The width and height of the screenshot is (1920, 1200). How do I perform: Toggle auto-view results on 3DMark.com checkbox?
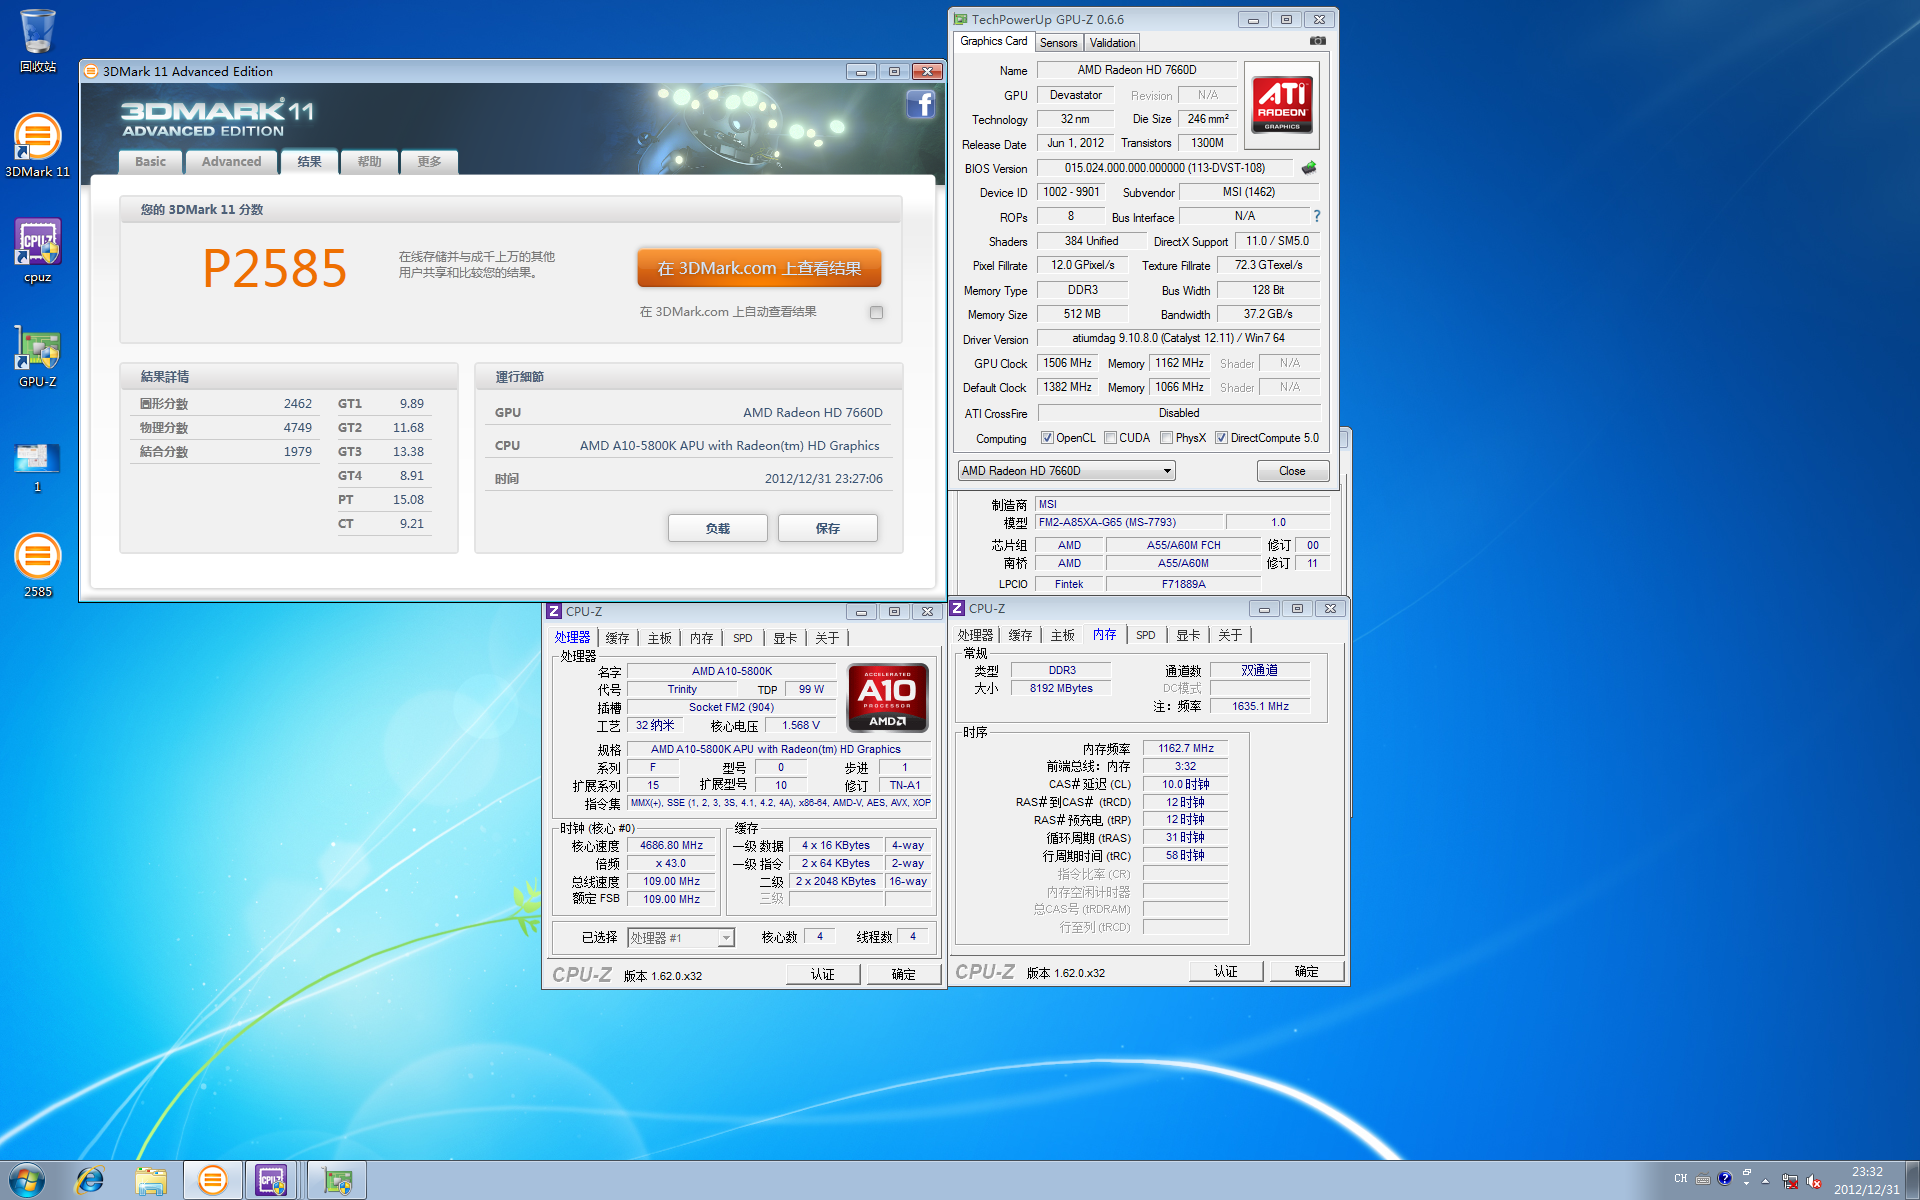coord(876,313)
